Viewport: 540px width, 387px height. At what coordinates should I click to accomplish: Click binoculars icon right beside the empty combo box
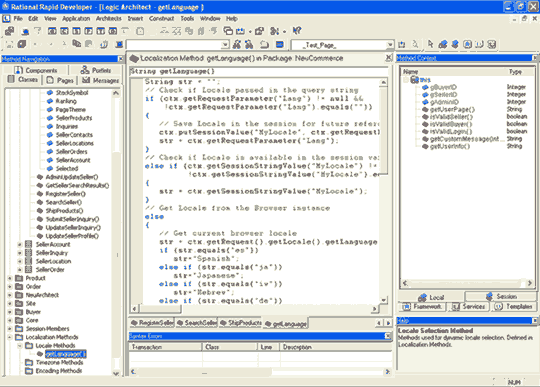pos(237,44)
